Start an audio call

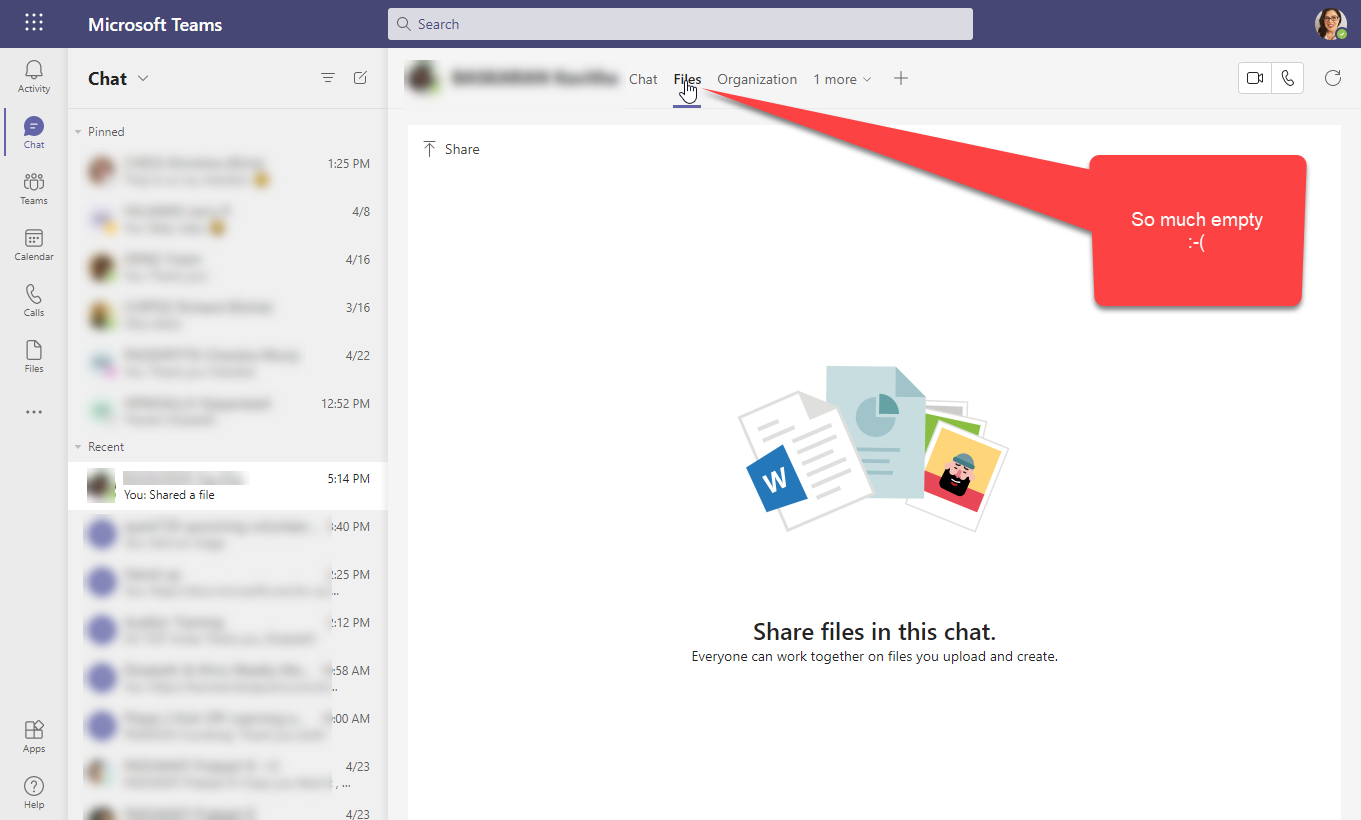click(1287, 78)
